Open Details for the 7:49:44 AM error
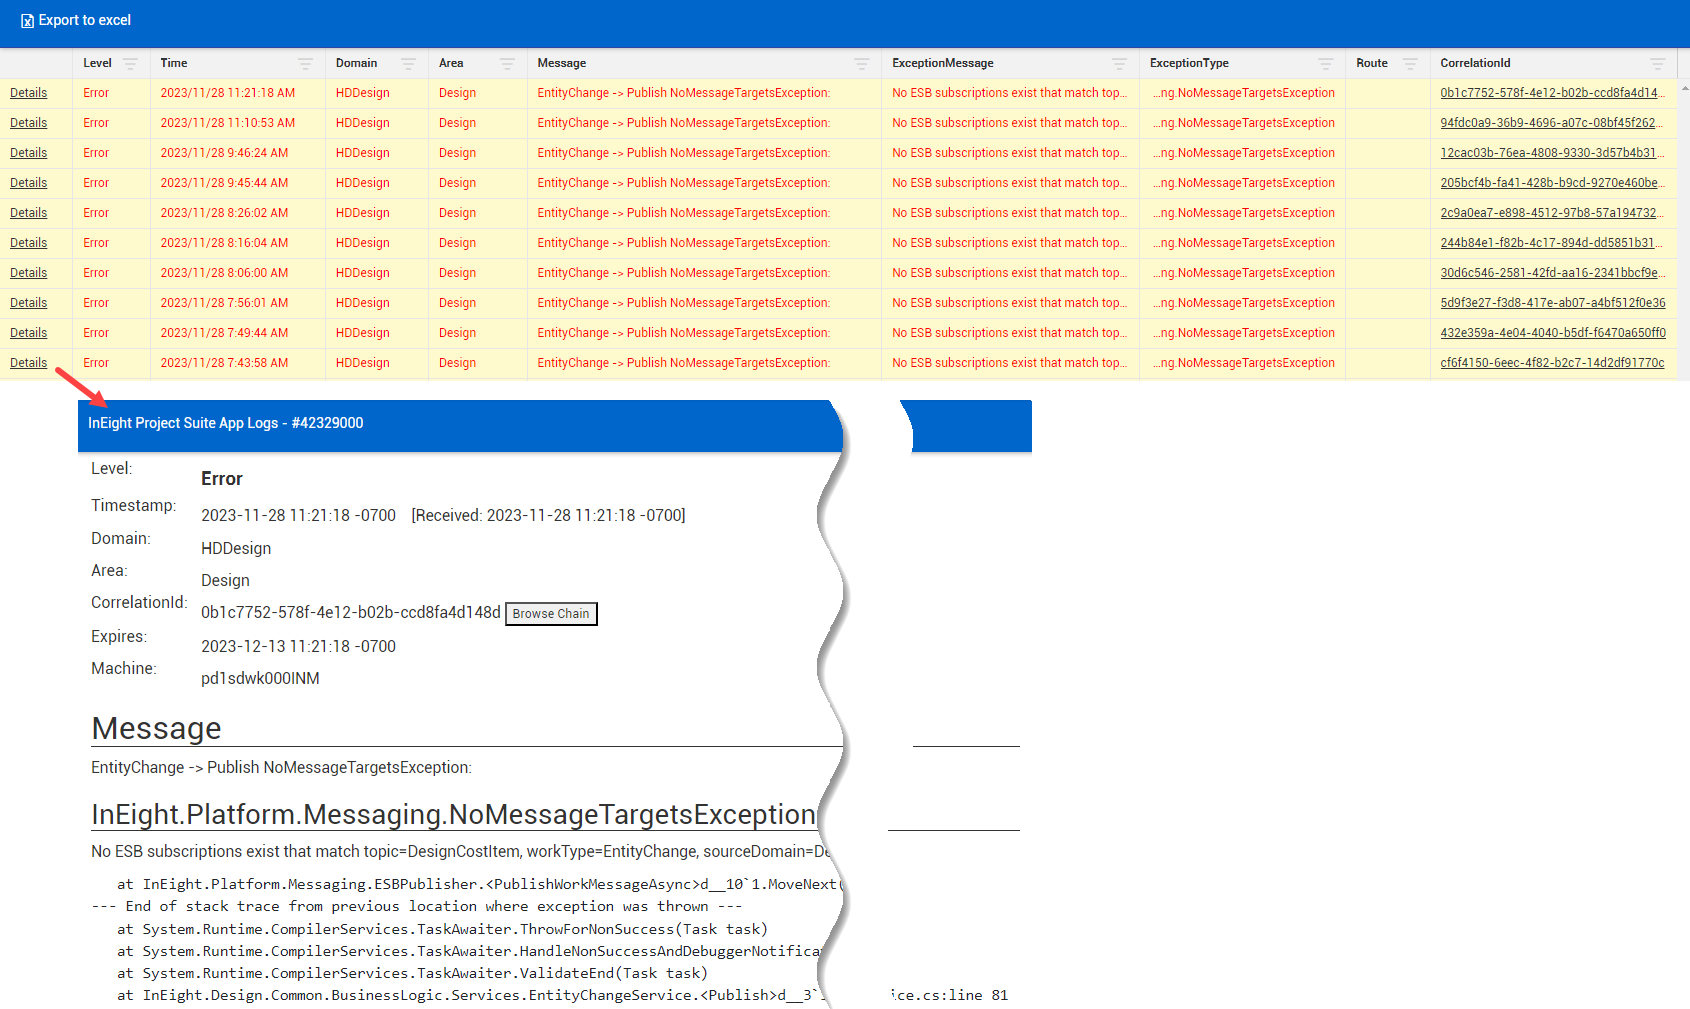The image size is (1690, 1009). click(x=29, y=333)
